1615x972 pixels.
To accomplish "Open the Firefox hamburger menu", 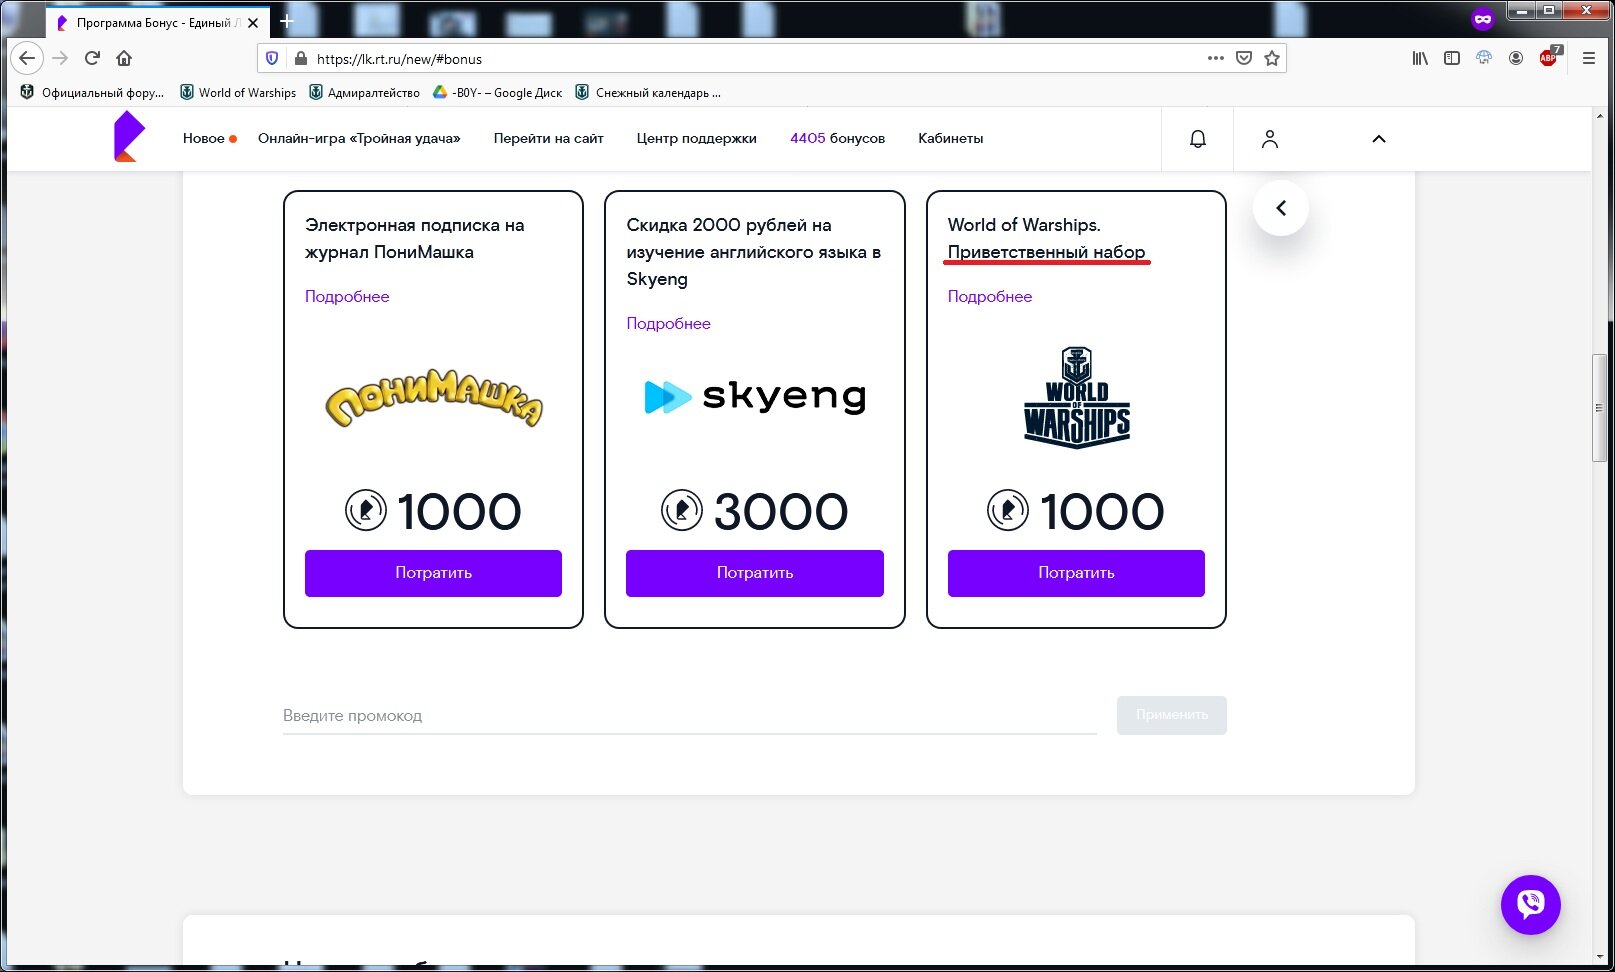I will (x=1589, y=58).
